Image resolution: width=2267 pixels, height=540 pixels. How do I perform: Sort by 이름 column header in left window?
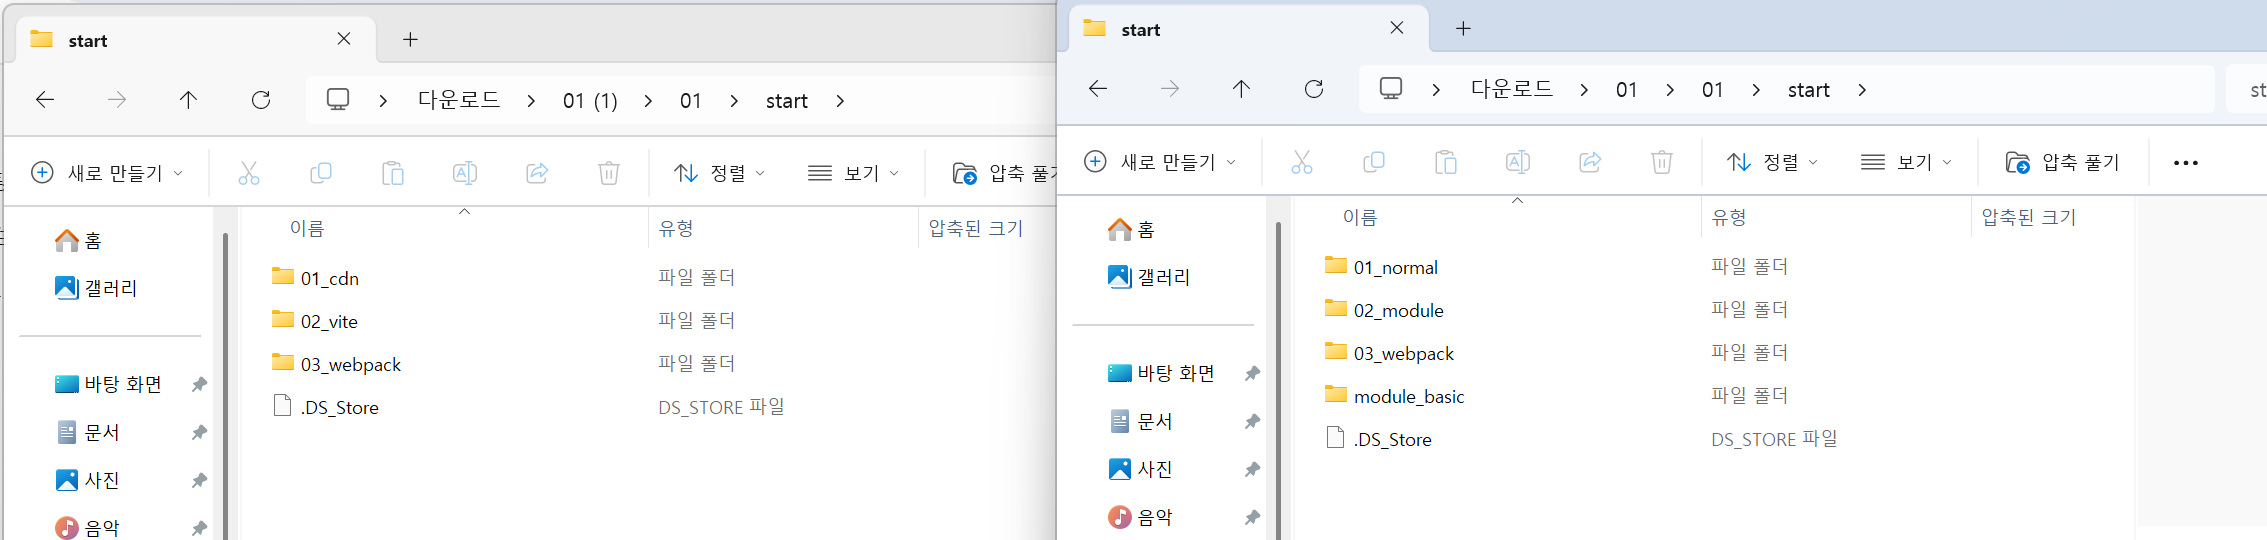(x=307, y=228)
